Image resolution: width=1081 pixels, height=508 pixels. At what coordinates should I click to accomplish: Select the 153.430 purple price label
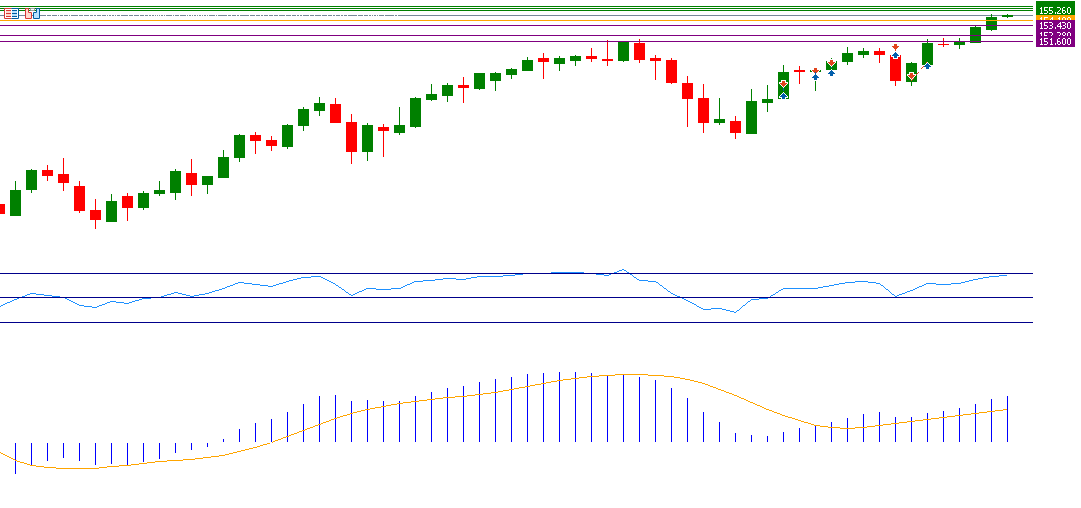coord(1055,26)
